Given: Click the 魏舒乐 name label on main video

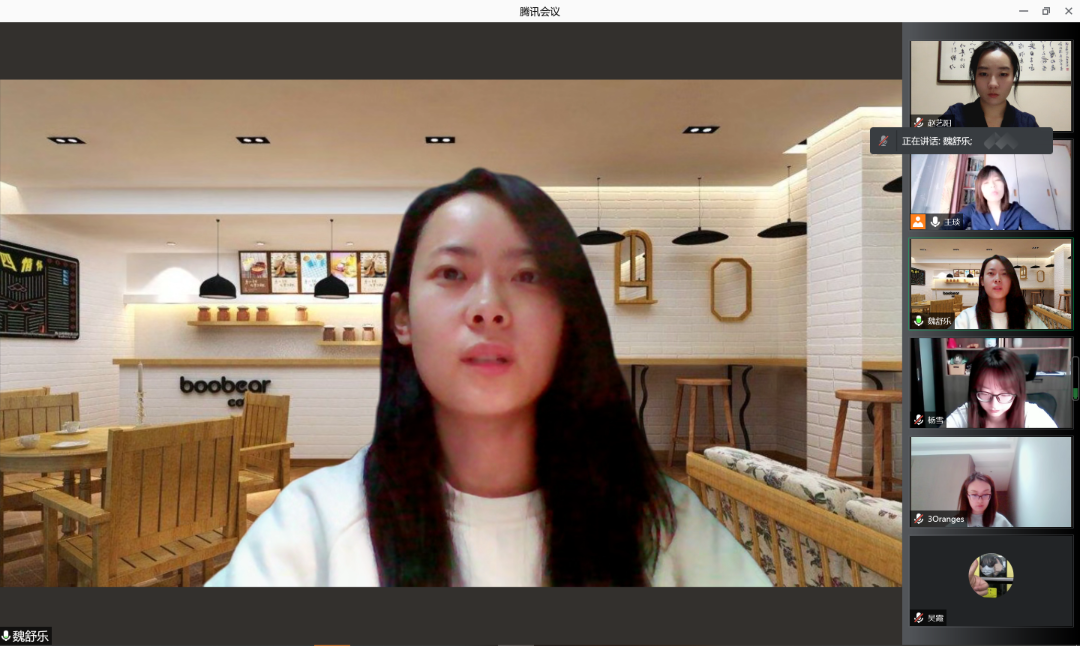Looking at the screenshot, I should [x=30, y=636].
